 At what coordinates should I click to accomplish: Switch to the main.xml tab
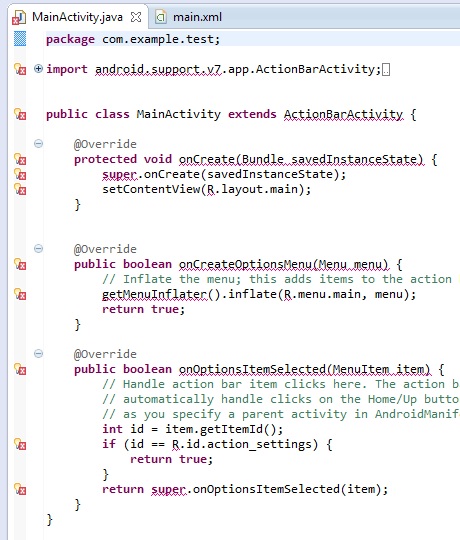(189, 17)
